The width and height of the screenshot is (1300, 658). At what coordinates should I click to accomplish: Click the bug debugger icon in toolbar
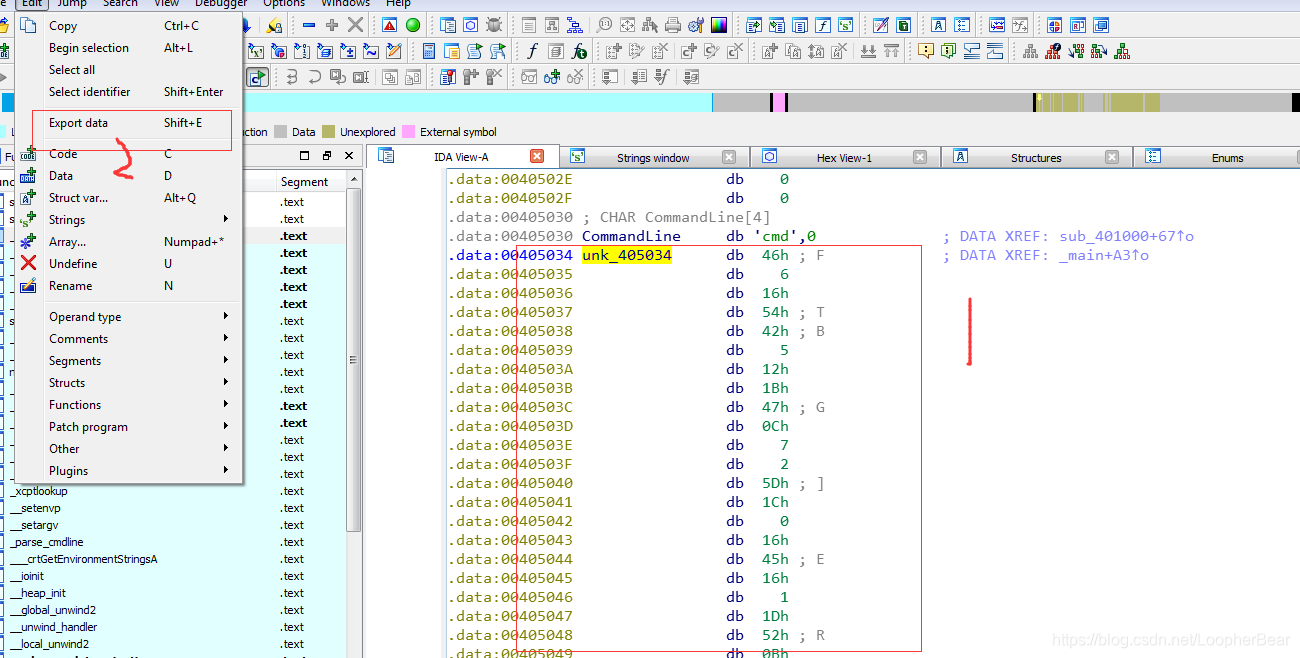493,25
